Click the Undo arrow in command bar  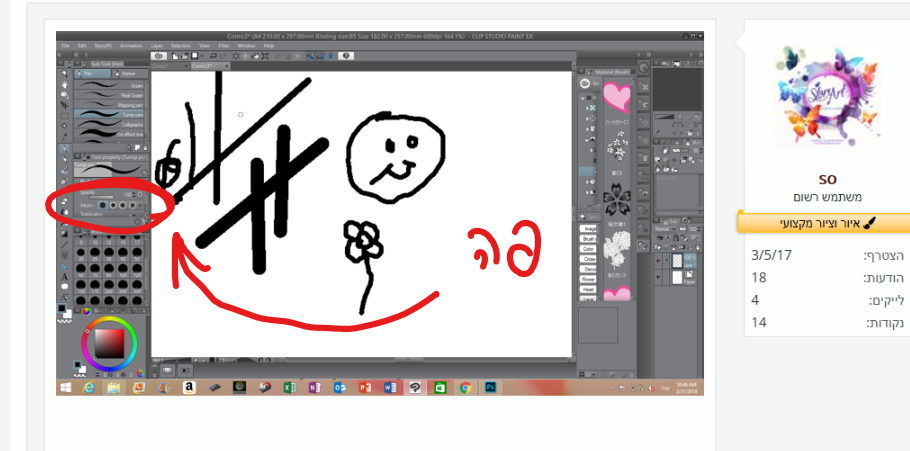pyautogui.click(x=213, y=56)
